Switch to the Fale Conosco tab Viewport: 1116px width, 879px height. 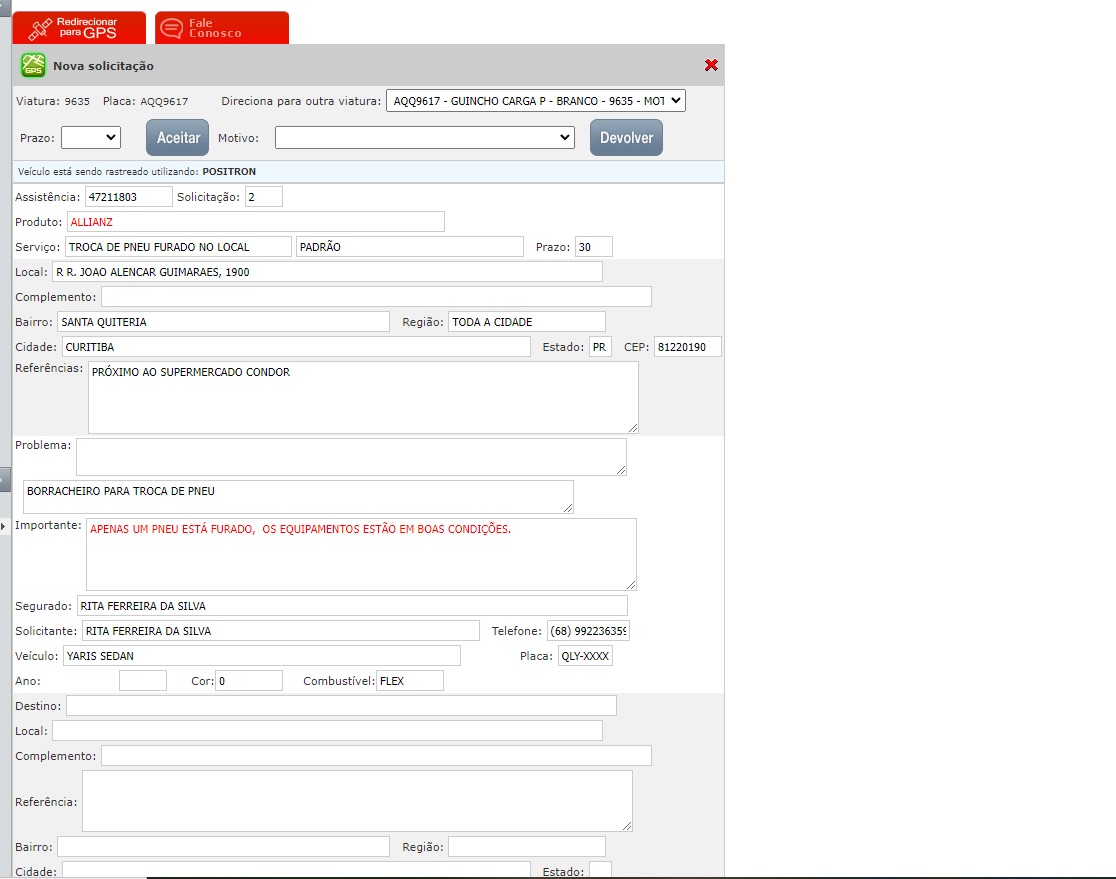pyautogui.click(x=222, y=28)
